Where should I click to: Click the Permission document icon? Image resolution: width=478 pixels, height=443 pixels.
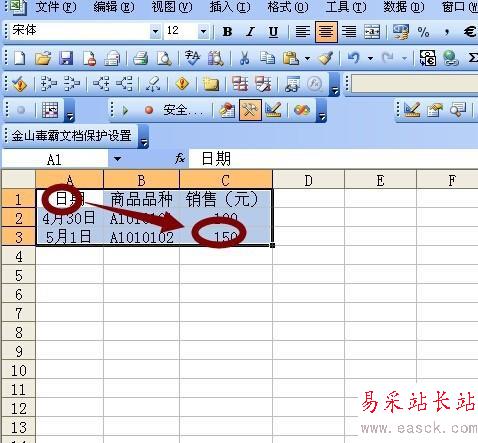tap(89, 58)
